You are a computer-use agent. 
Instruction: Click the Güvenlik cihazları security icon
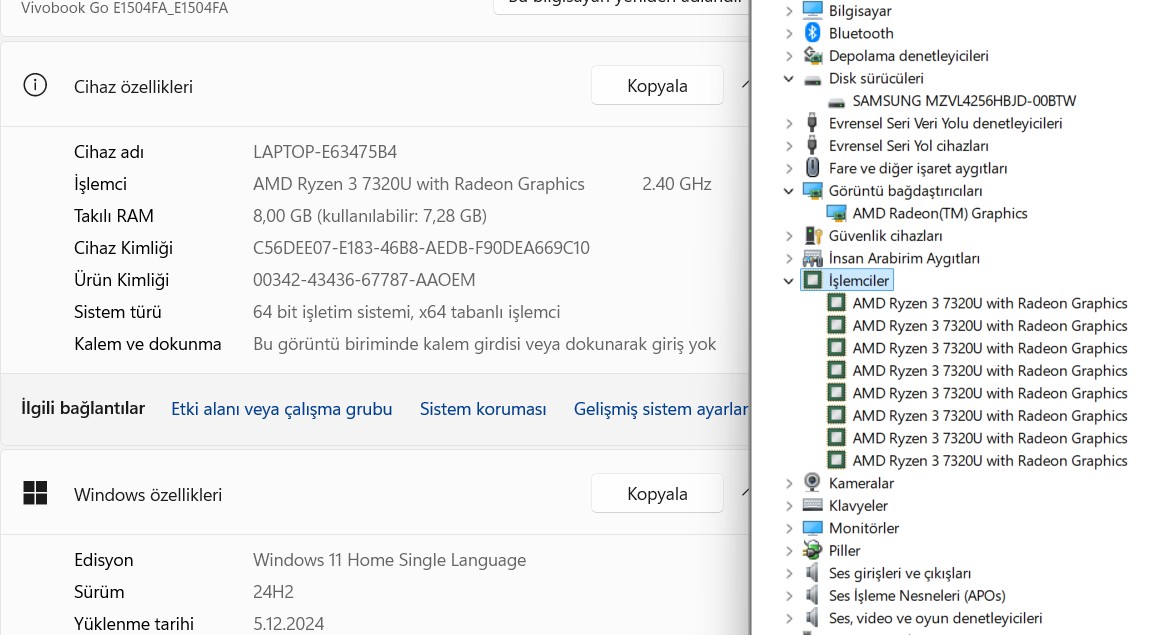(x=813, y=235)
